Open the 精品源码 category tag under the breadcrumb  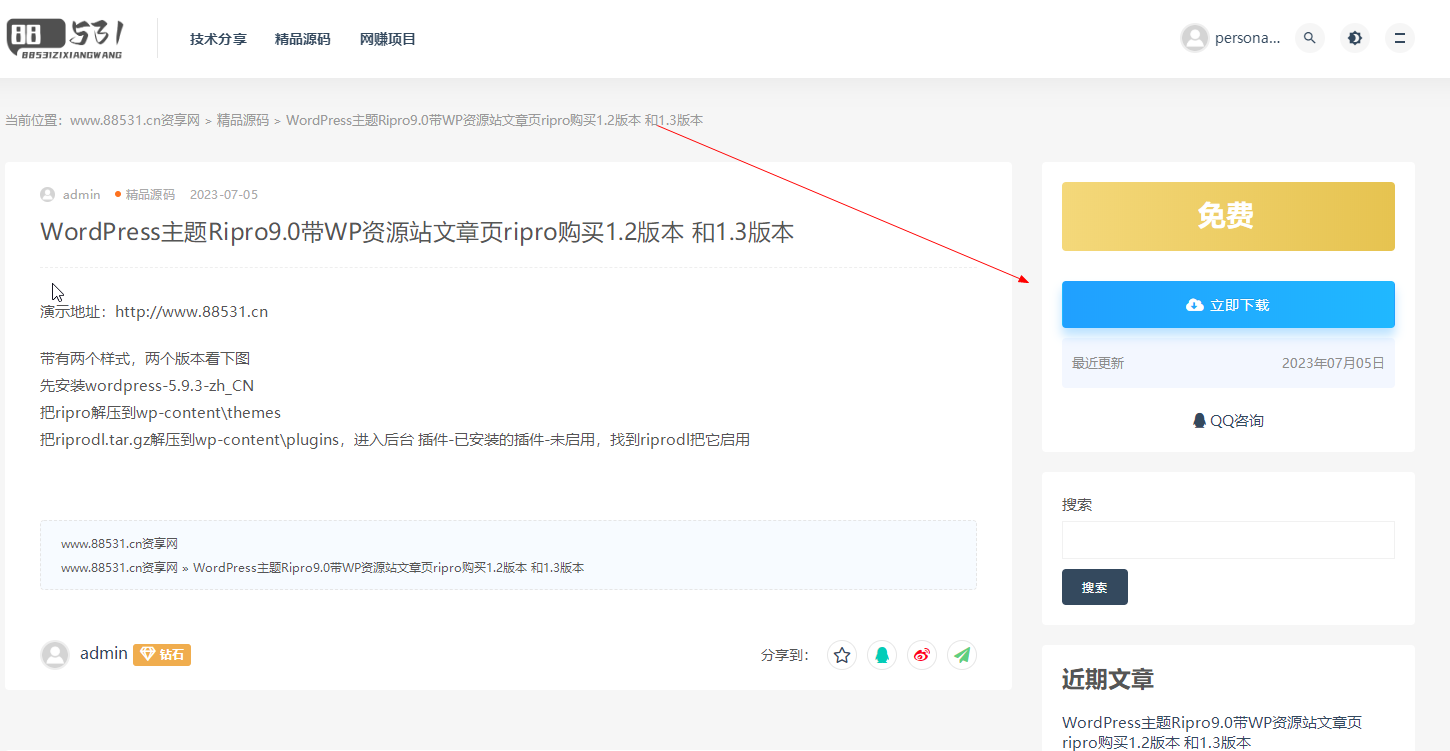tap(150, 194)
